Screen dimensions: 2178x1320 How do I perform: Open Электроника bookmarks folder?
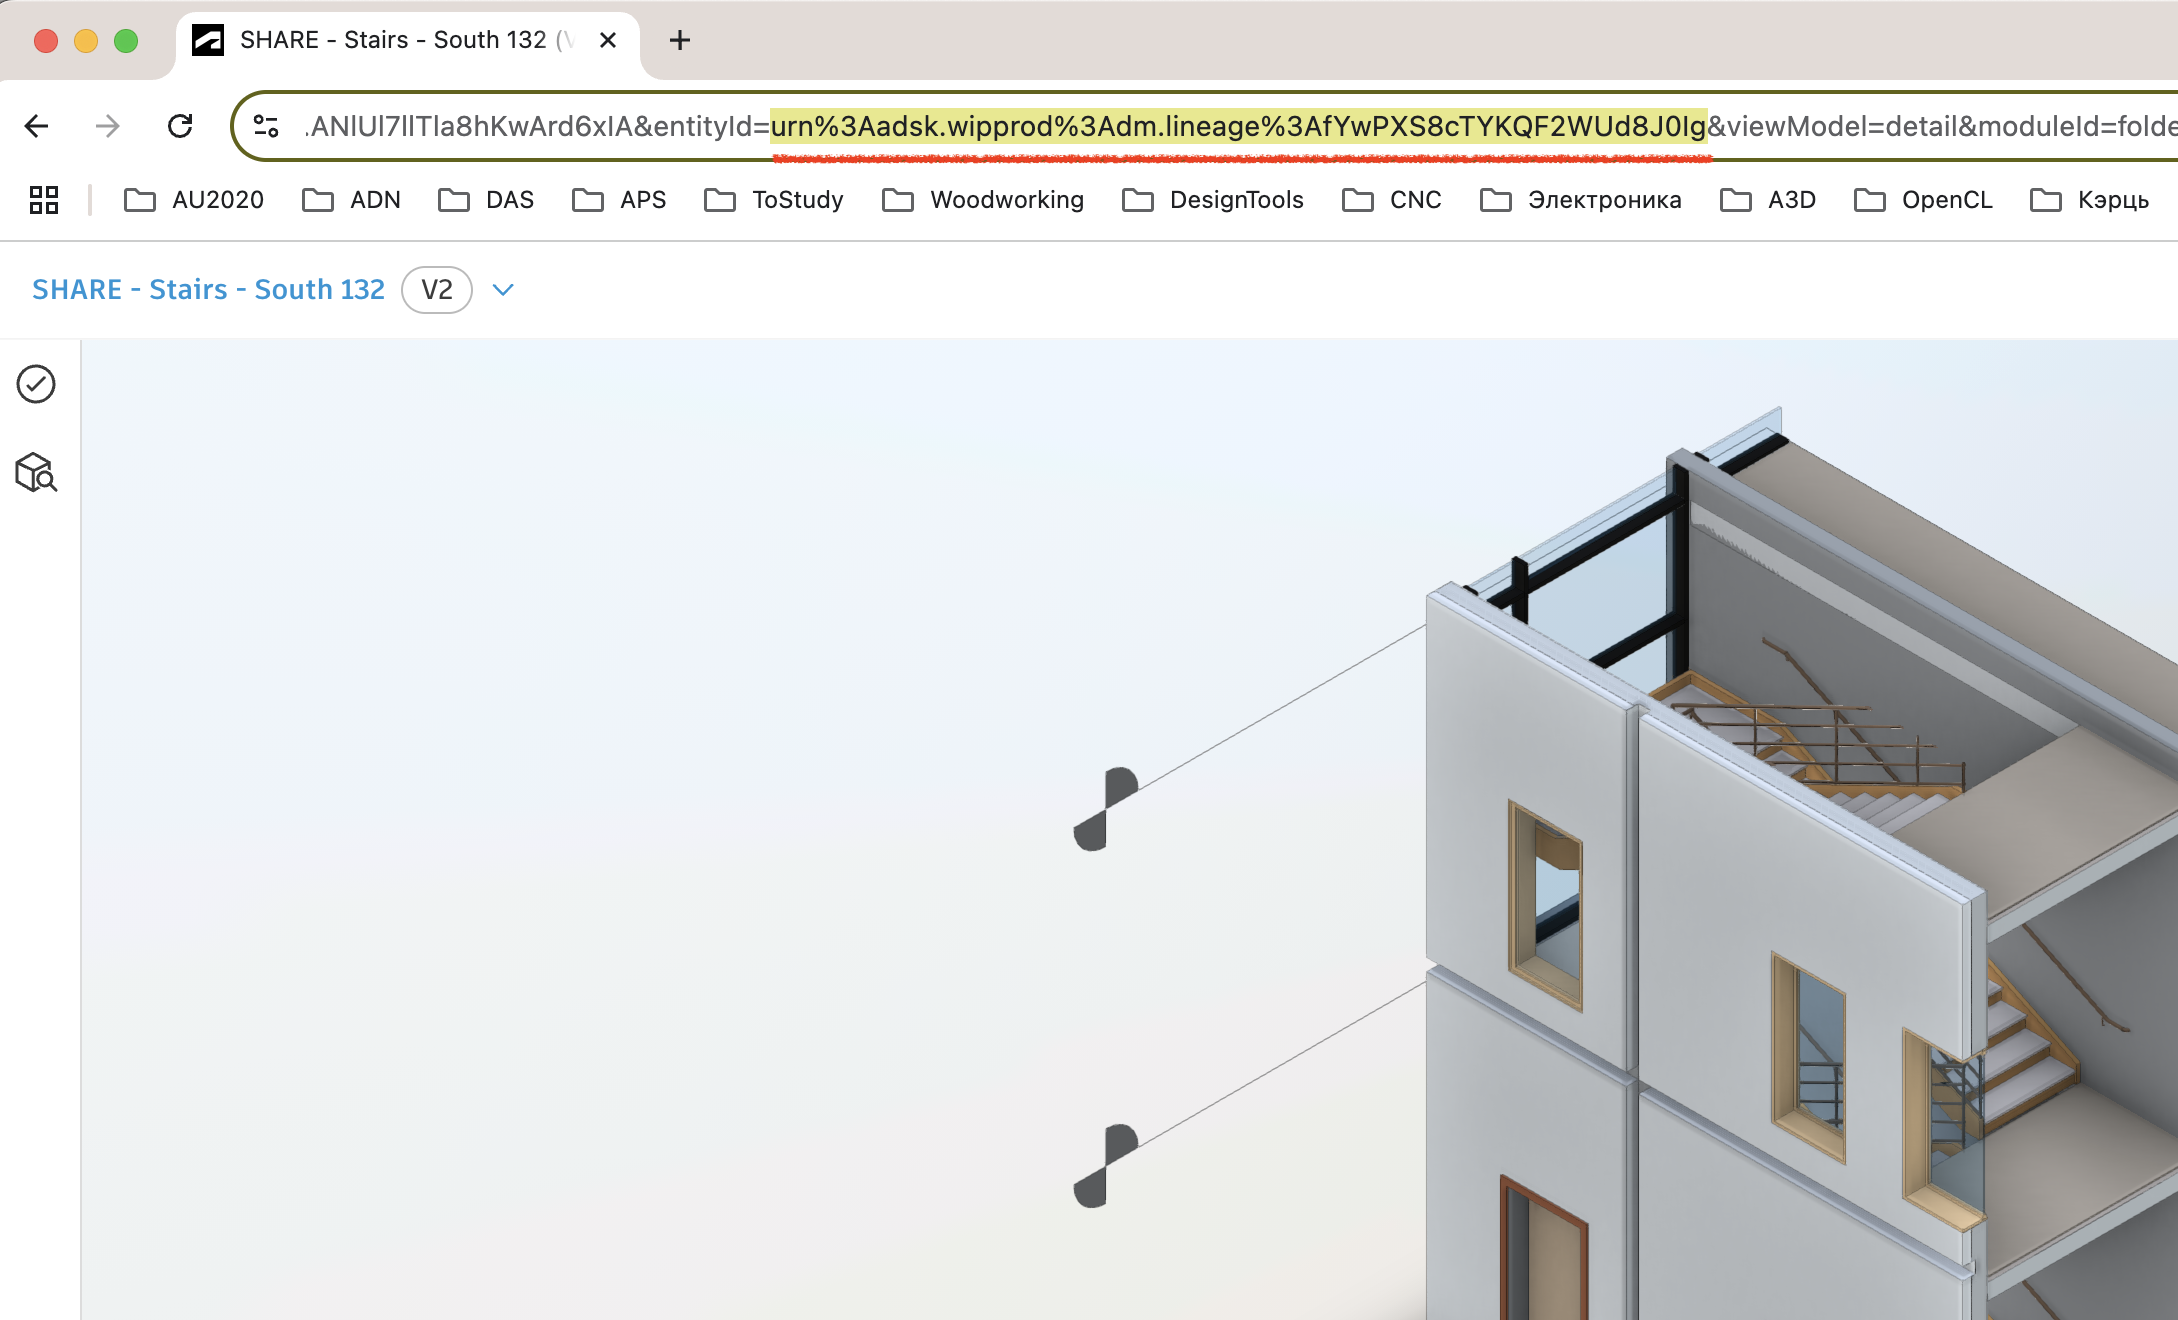point(1582,200)
